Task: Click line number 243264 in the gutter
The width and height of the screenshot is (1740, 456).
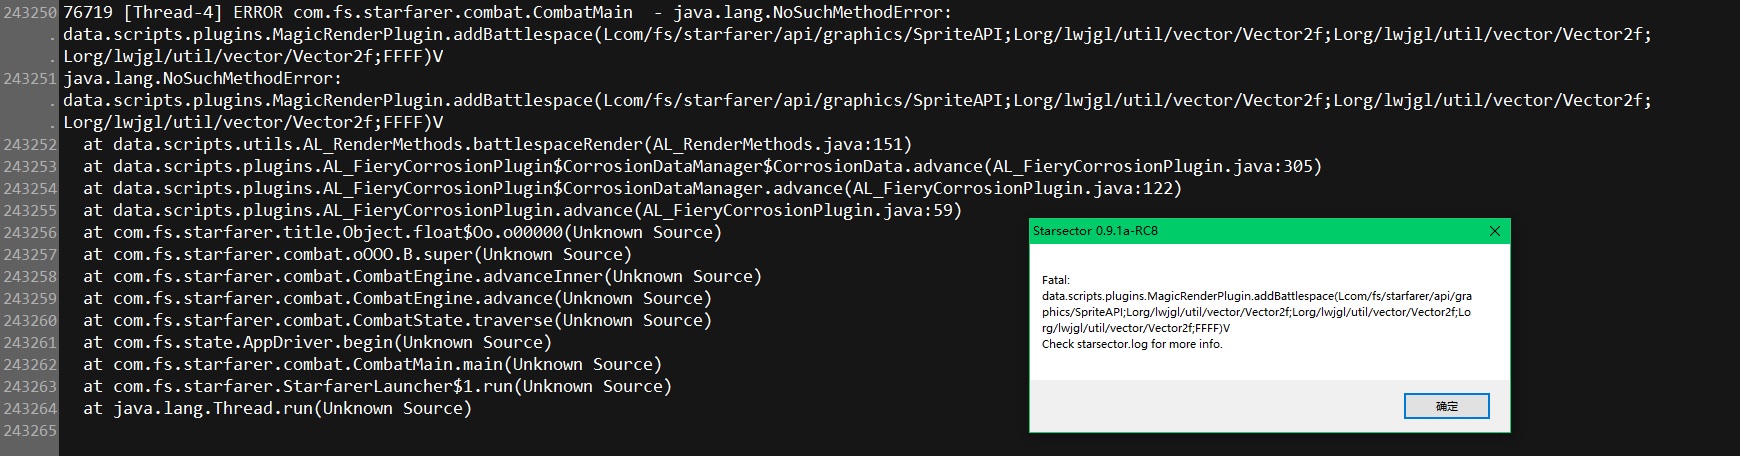Action: (30, 408)
